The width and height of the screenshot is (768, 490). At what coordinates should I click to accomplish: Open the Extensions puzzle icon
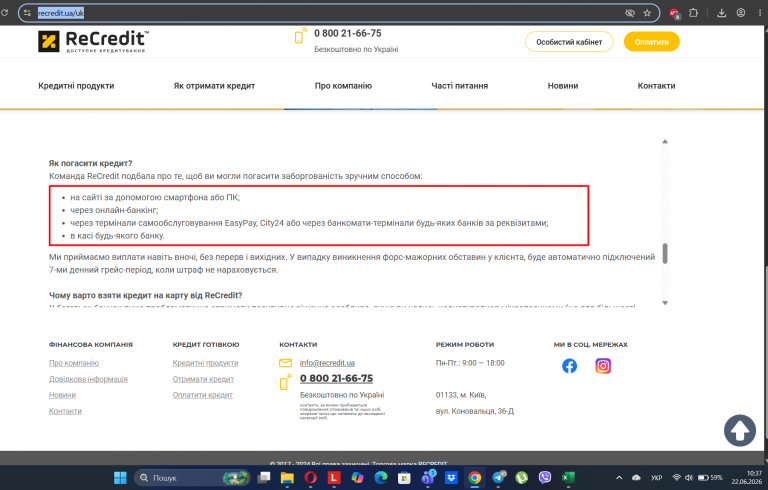693,13
